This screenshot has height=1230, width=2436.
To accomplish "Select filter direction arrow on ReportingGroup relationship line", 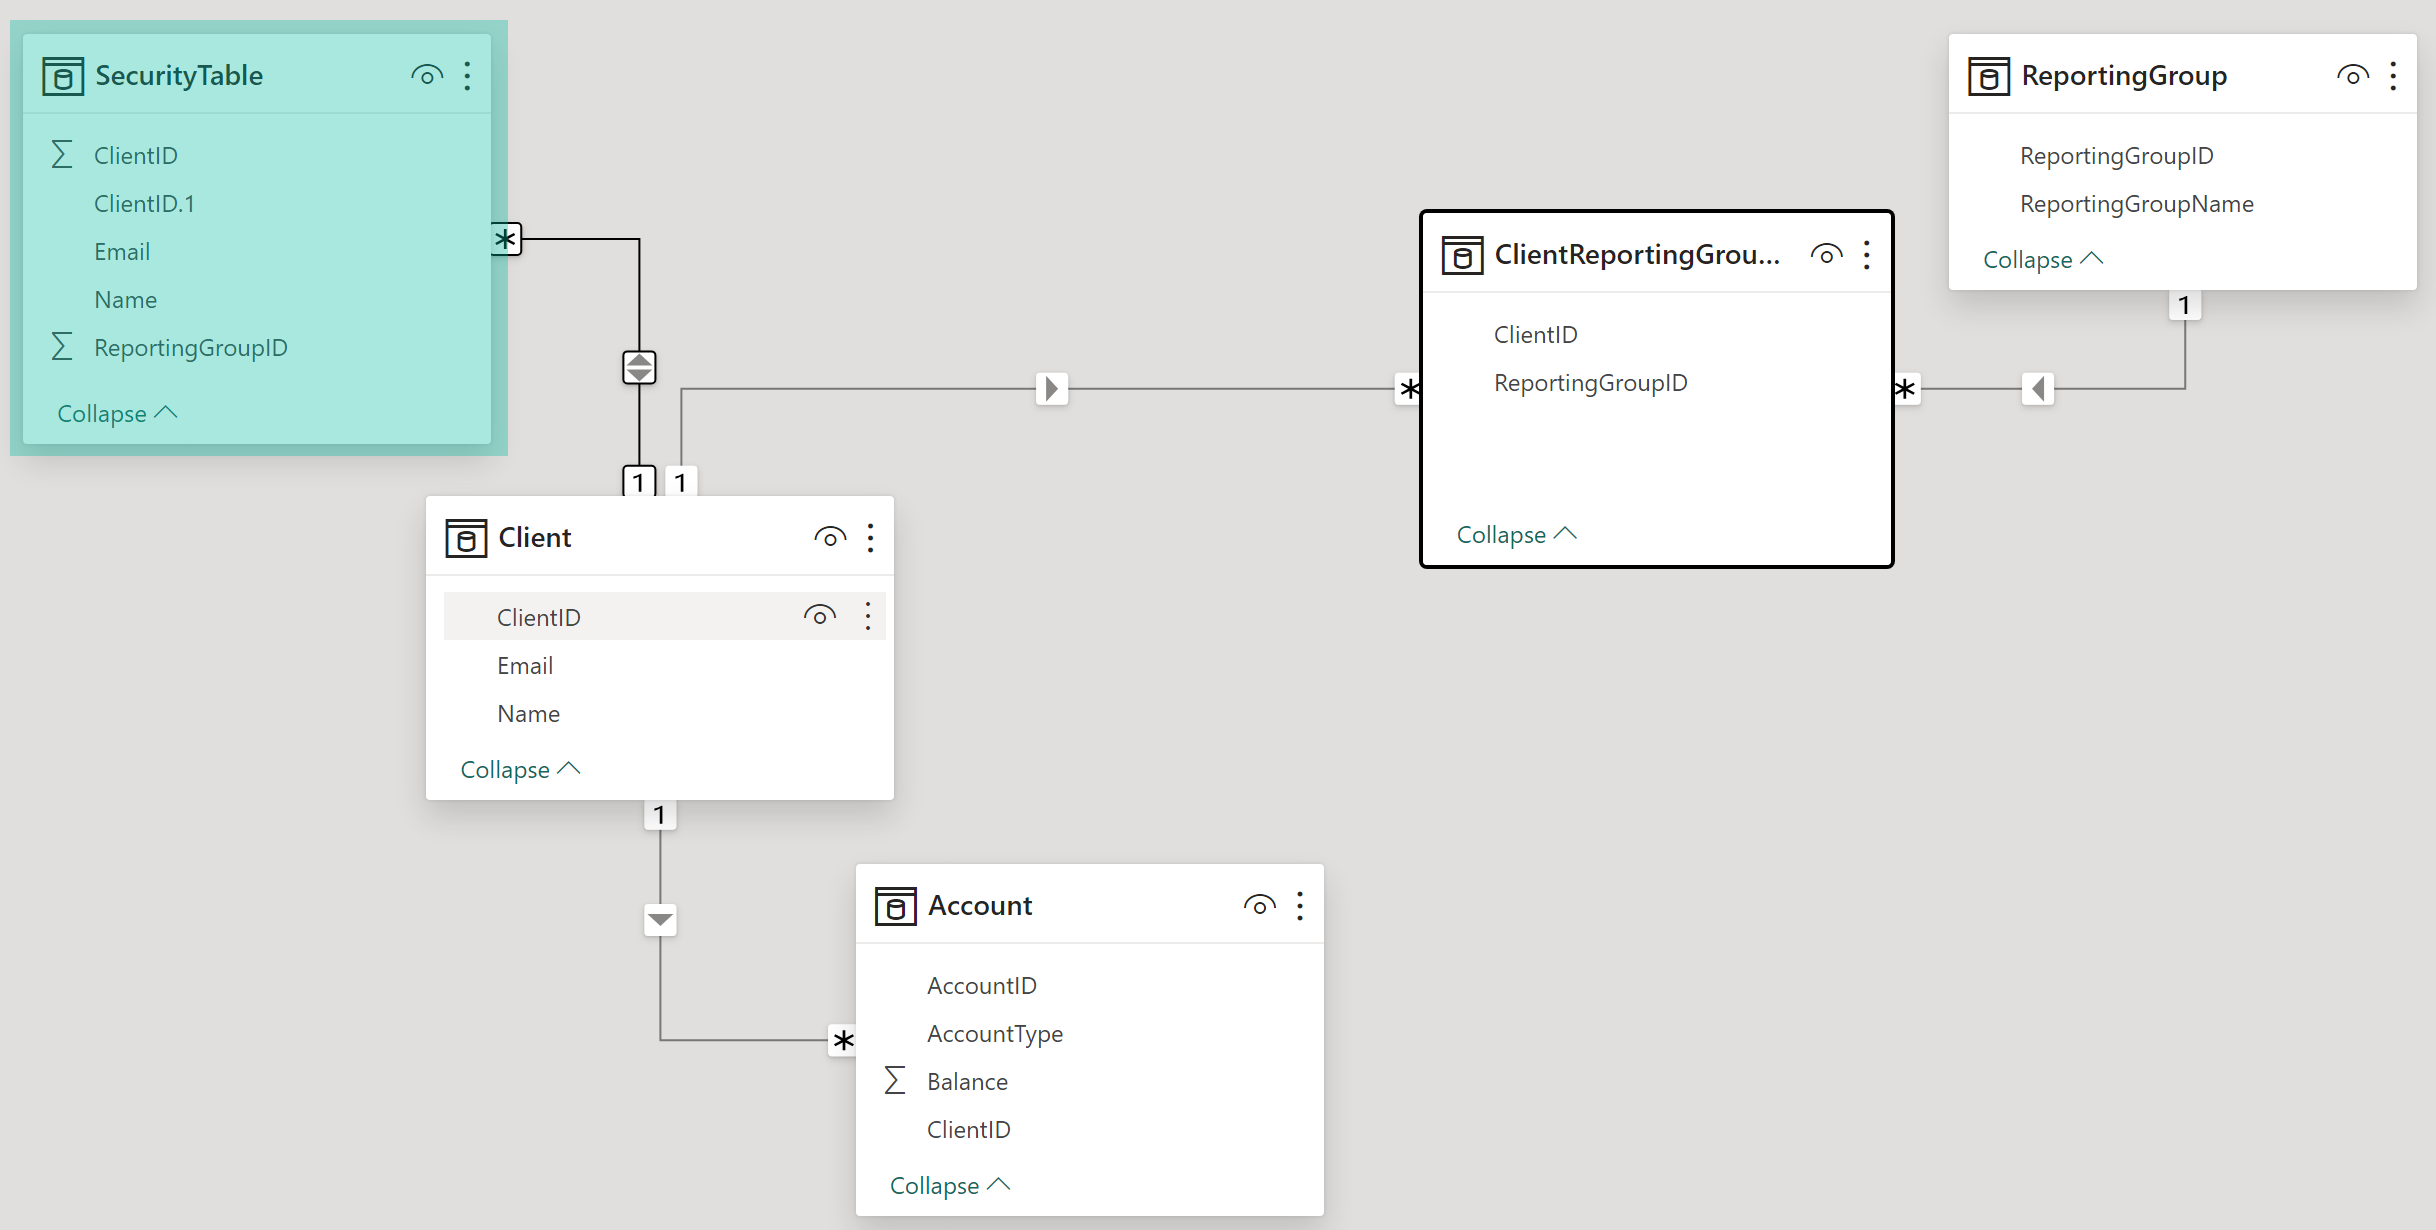I will click(2038, 388).
